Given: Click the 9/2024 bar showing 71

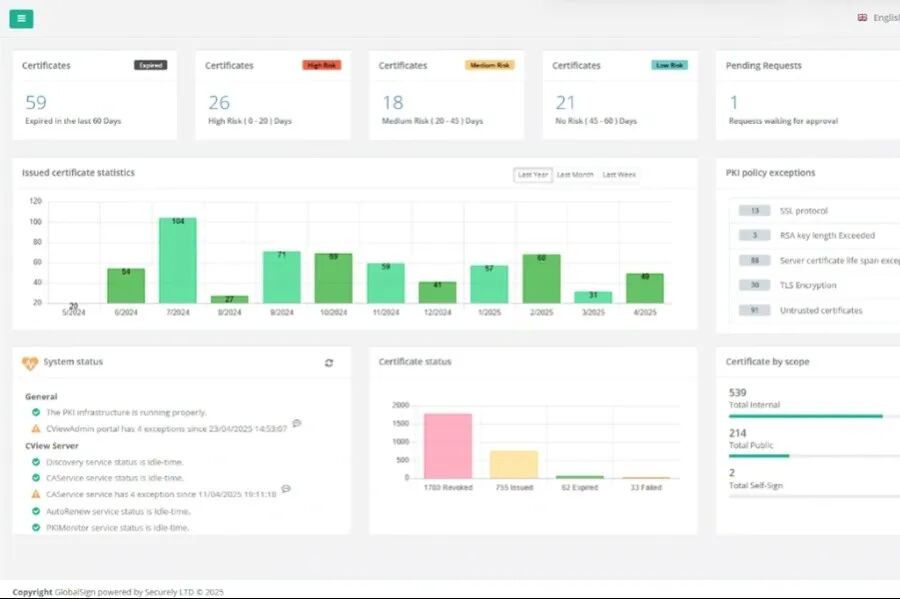Looking at the screenshot, I should tap(282, 277).
